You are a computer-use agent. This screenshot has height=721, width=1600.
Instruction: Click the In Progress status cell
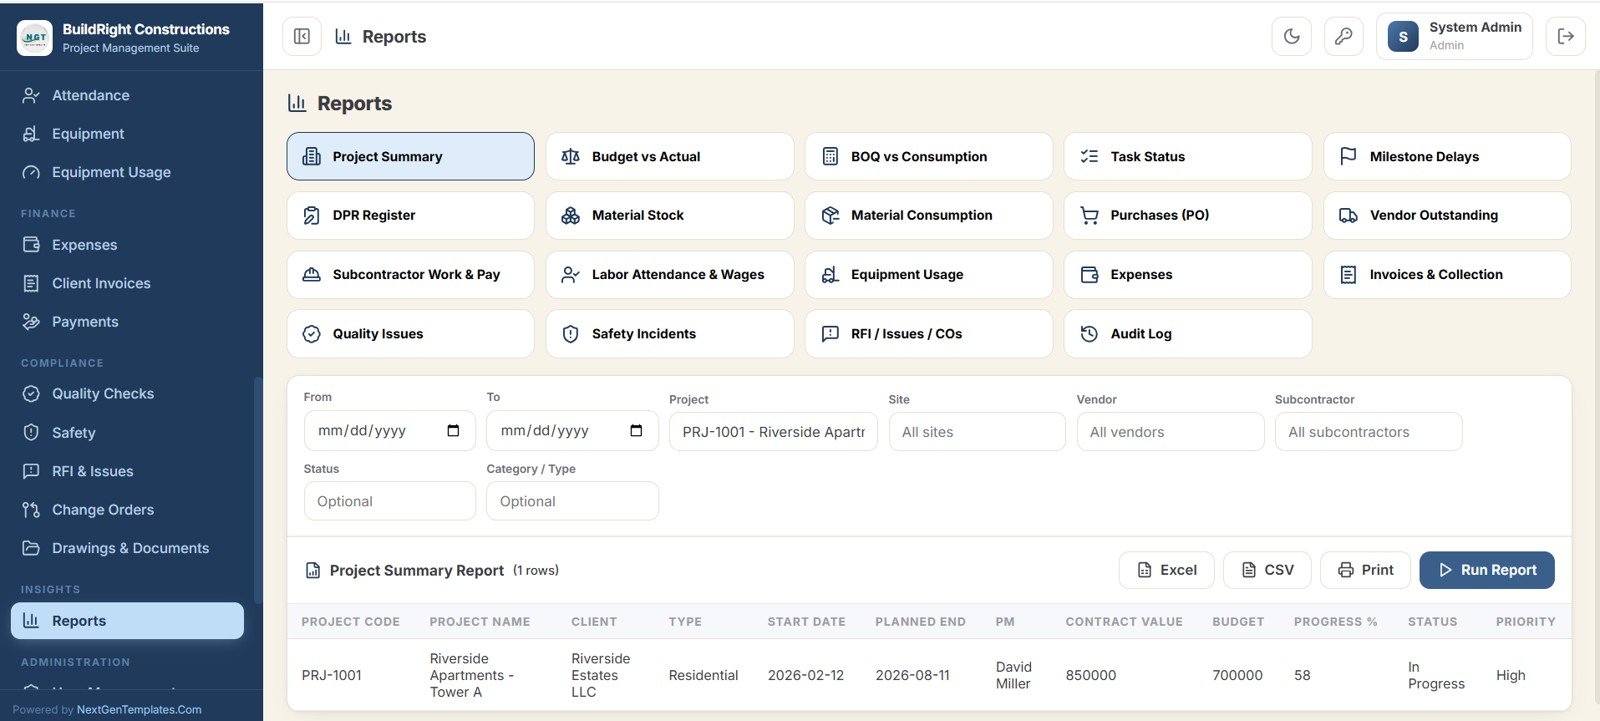pos(1436,676)
